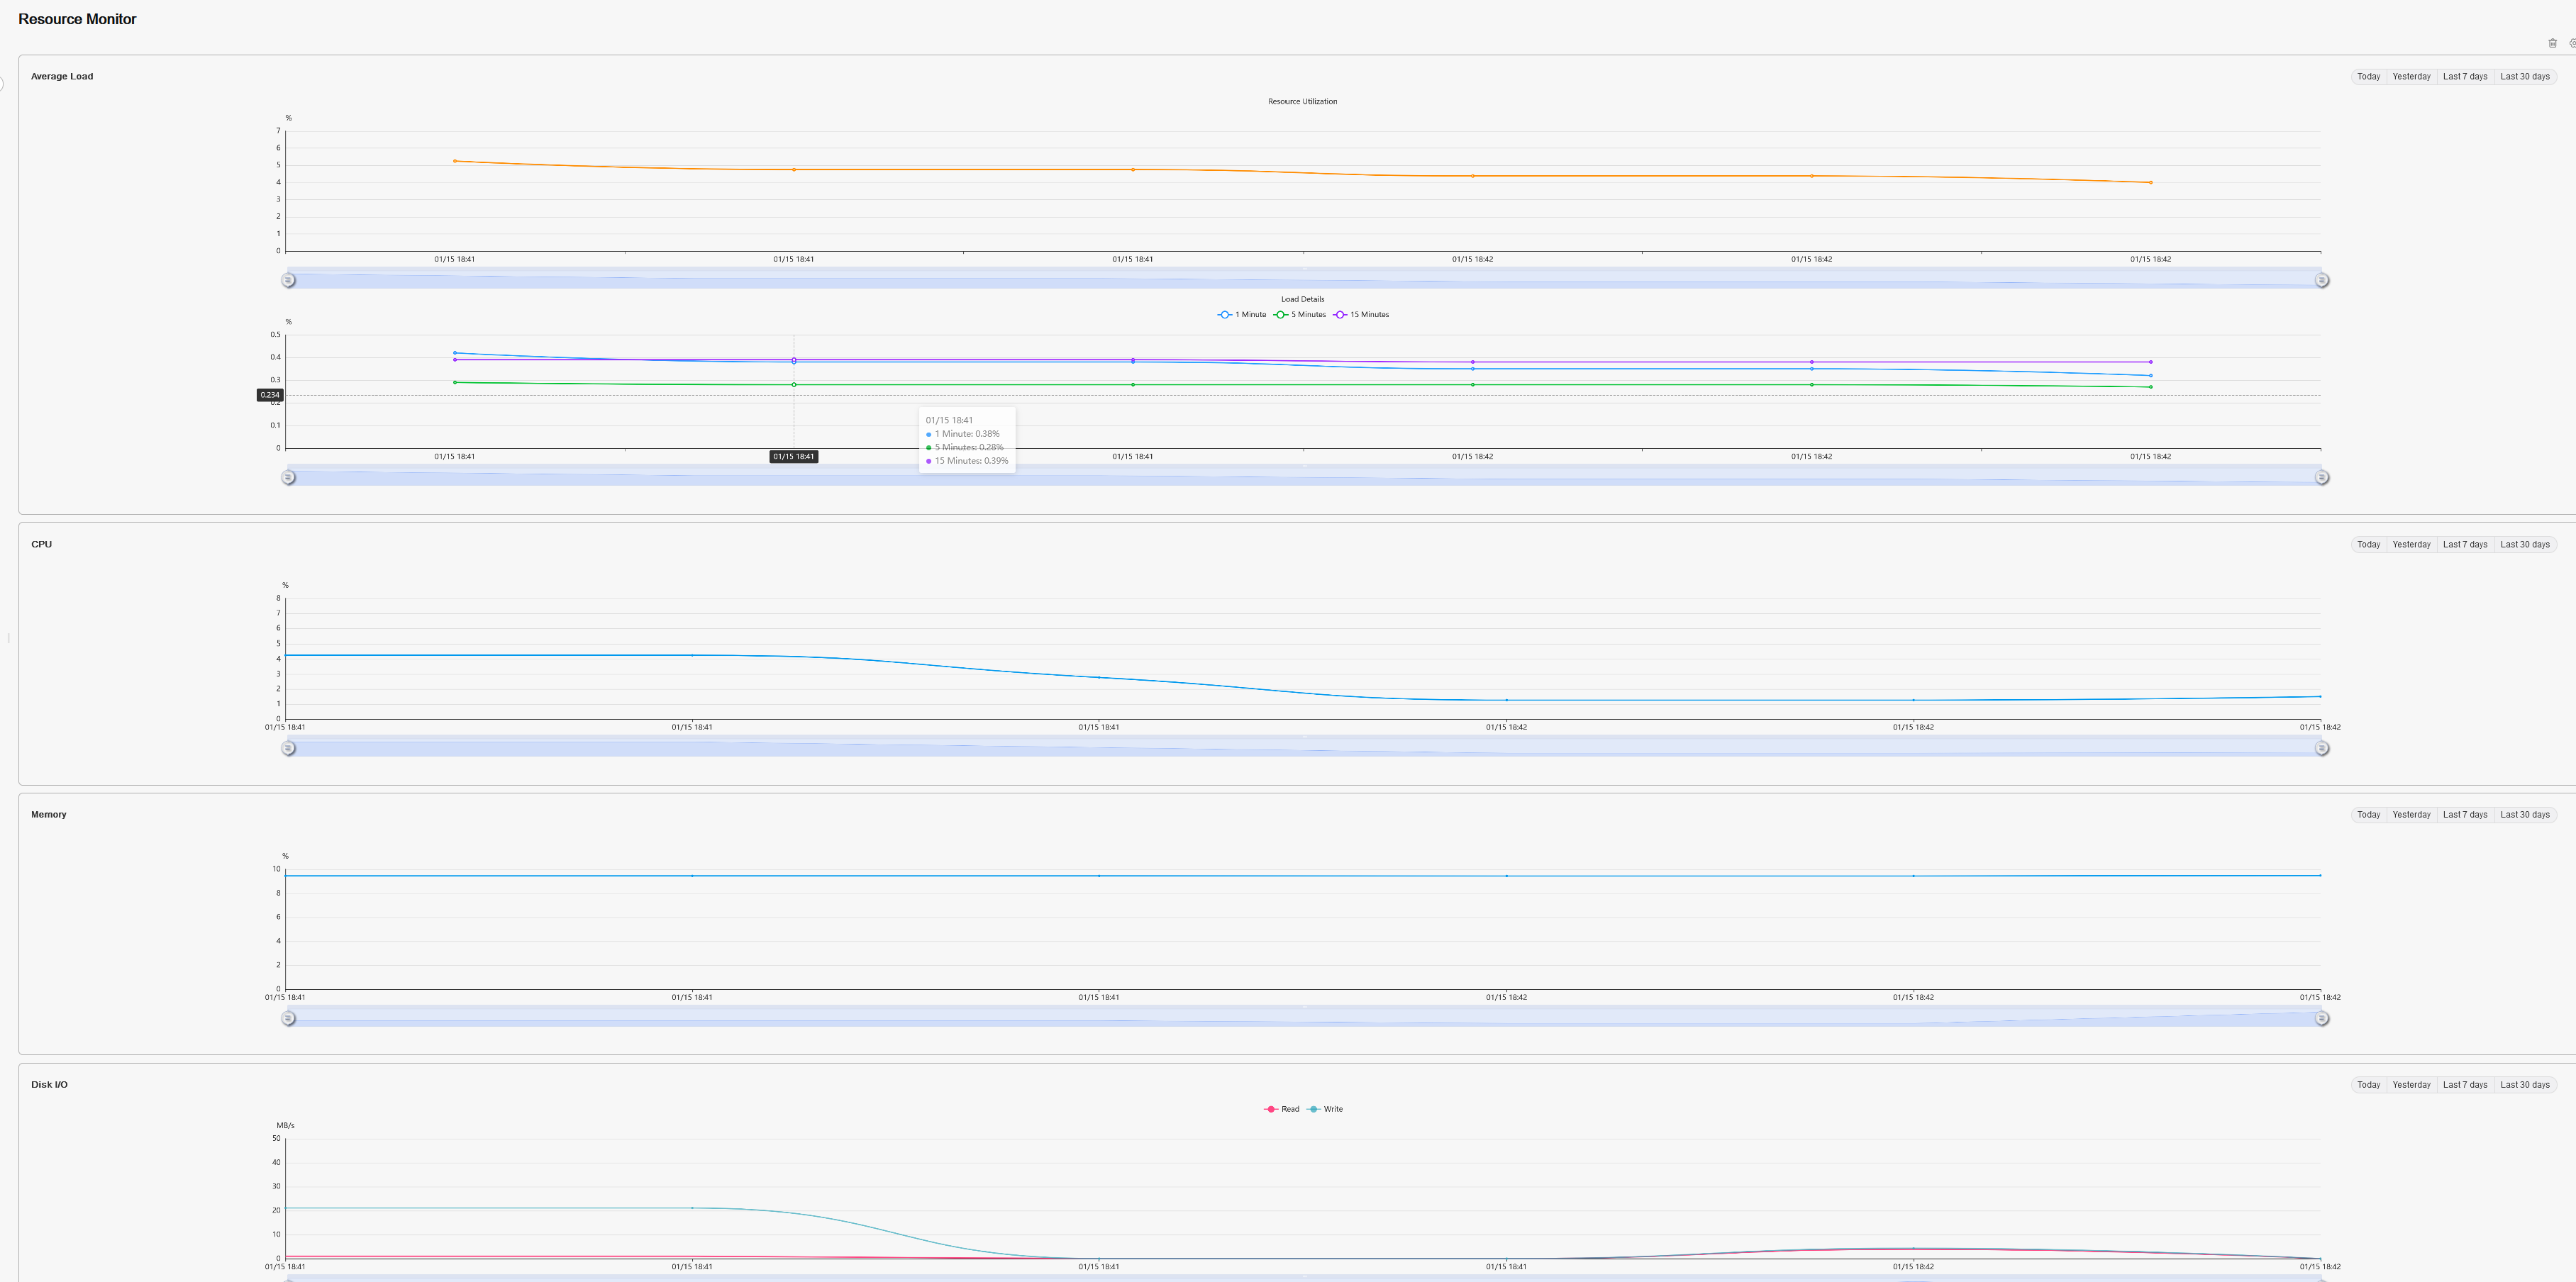Click right handle of Memory chart zoom slider
This screenshot has height=1282, width=2576.
coord(2322,1018)
